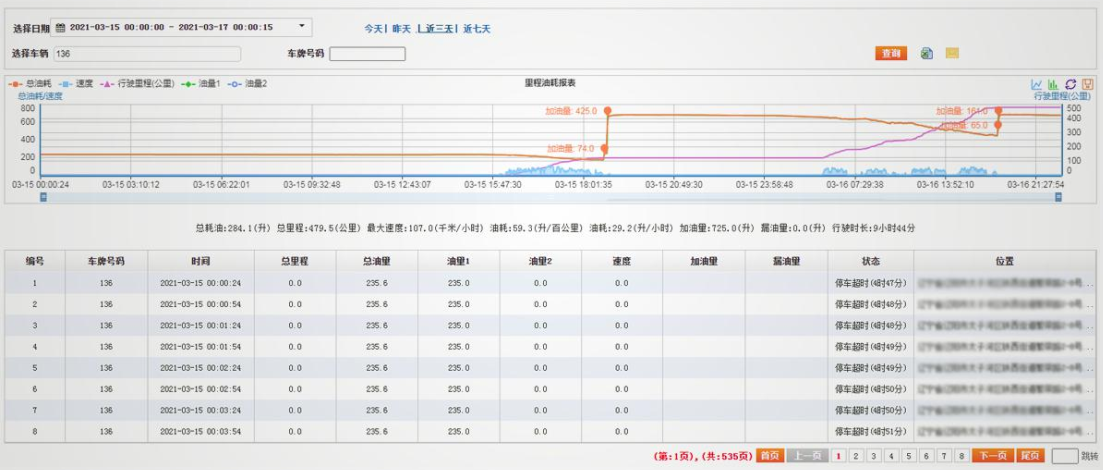Click right handle of chart zoom slider
Screen dimensions: 1103x470
pyautogui.click(x=1059, y=197)
